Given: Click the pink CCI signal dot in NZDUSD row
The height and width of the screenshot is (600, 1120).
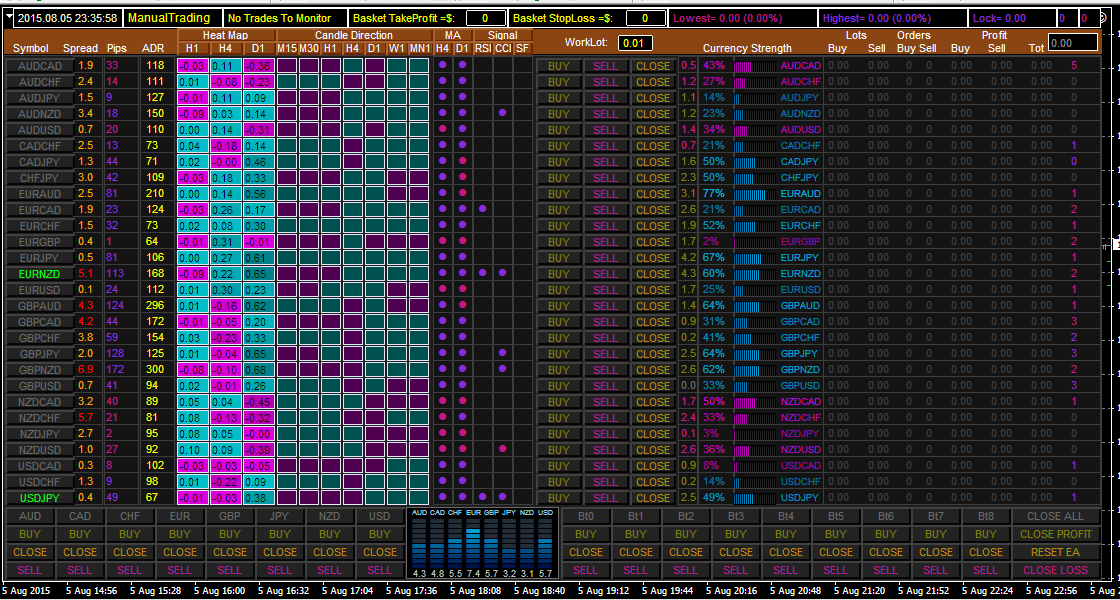Looking at the screenshot, I should point(503,449).
